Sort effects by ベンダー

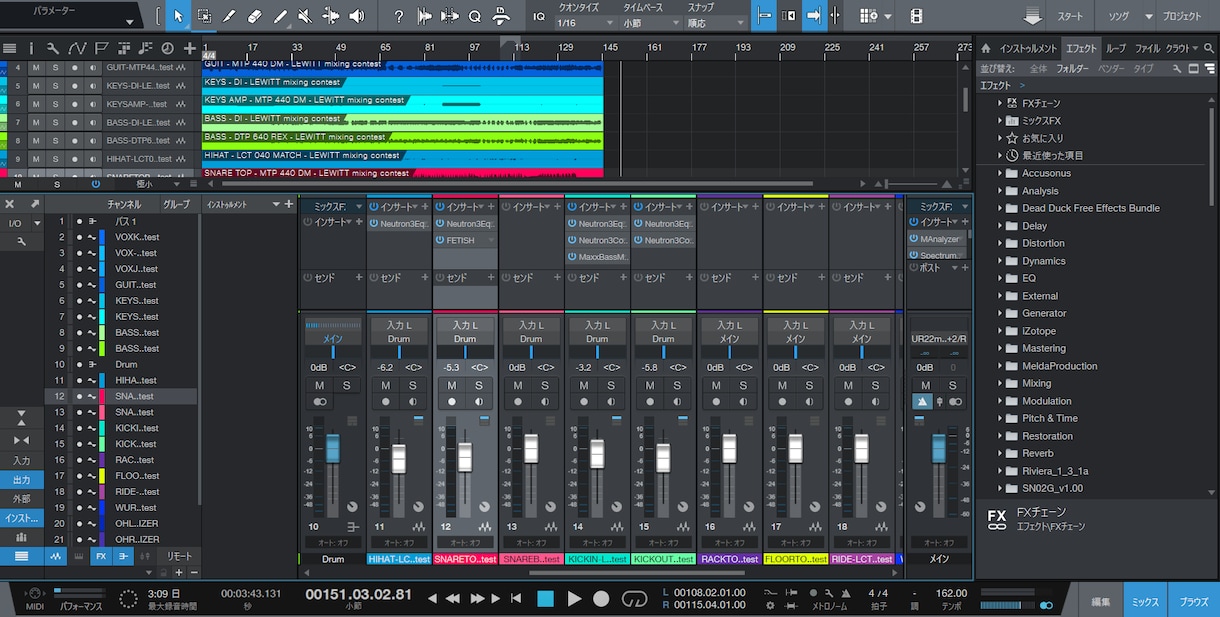tap(1111, 69)
